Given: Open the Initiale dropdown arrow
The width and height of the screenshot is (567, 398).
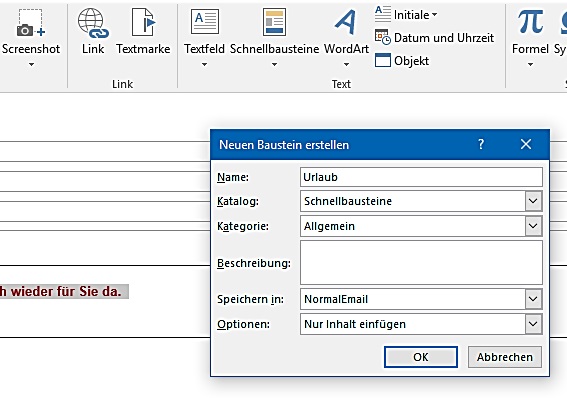Looking at the screenshot, I should point(434,15).
